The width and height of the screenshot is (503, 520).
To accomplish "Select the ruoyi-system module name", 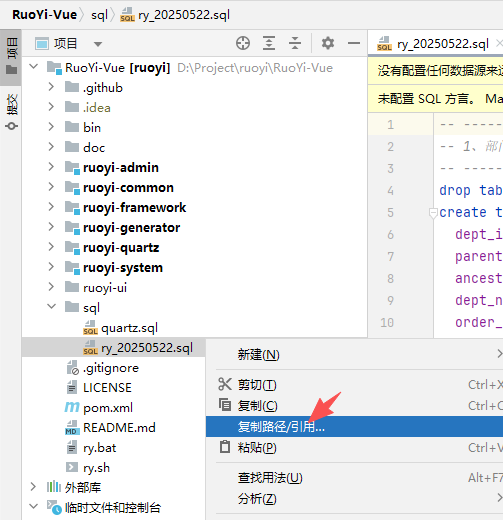I will tap(123, 268).
